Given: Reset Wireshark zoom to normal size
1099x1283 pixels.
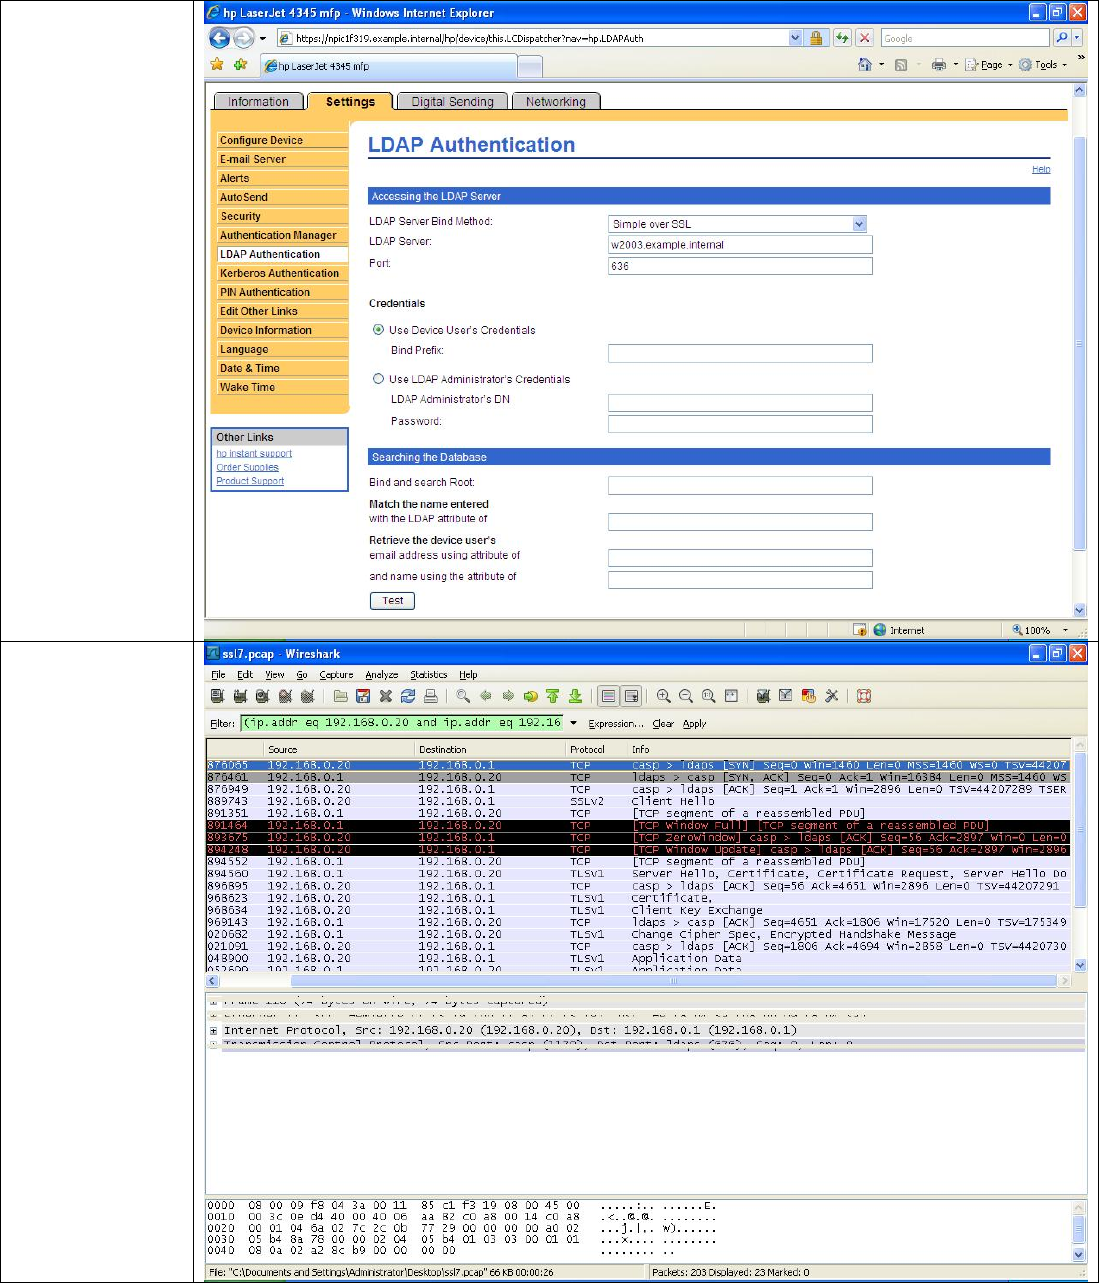Looking at the screenshot, I should [708, 696].
